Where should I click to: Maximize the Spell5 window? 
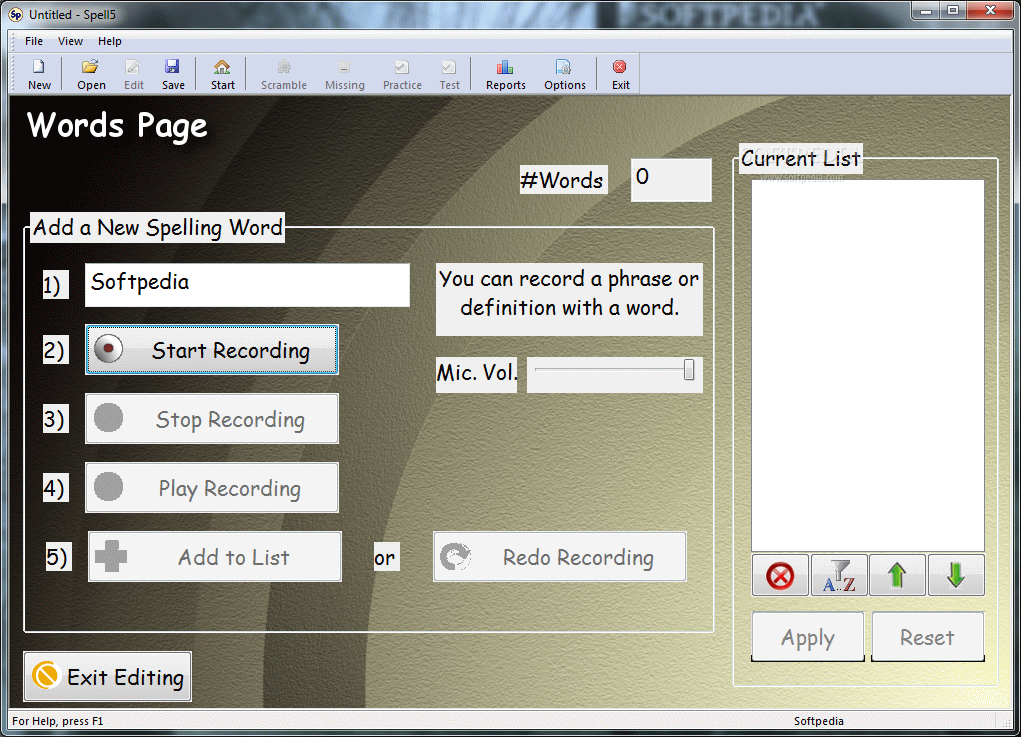point(953,11)
